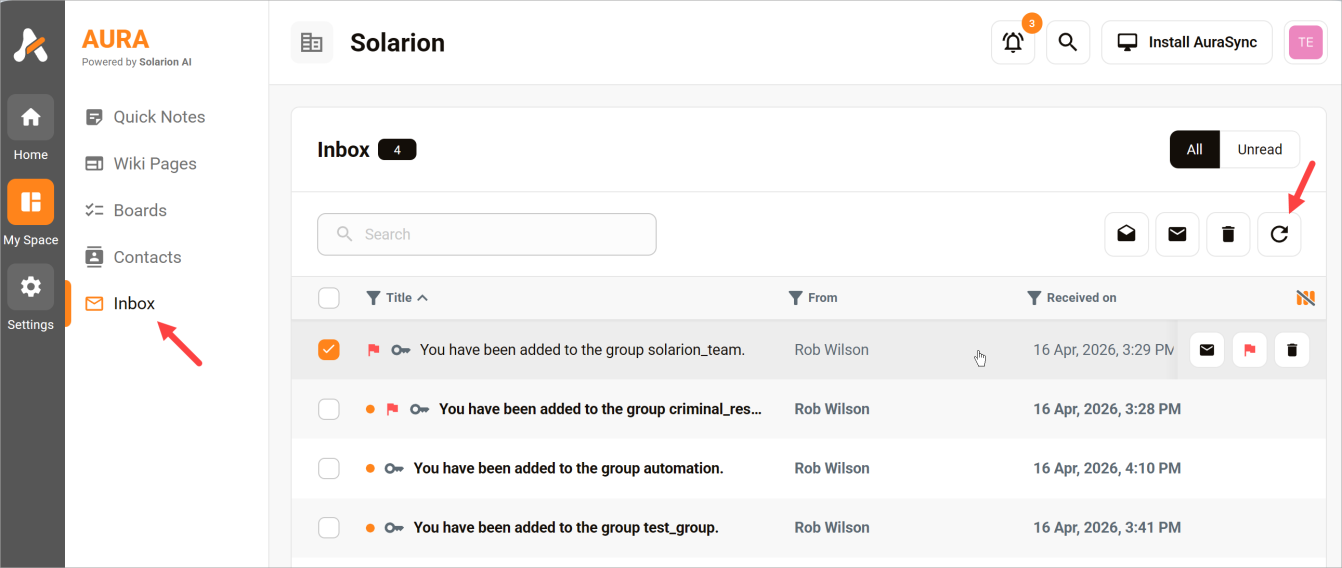The width and height of the screenshot is (1342, 568).
Task: Delete the solarion_team message row
Action: pyautogui.click(x=1292, y=350)
